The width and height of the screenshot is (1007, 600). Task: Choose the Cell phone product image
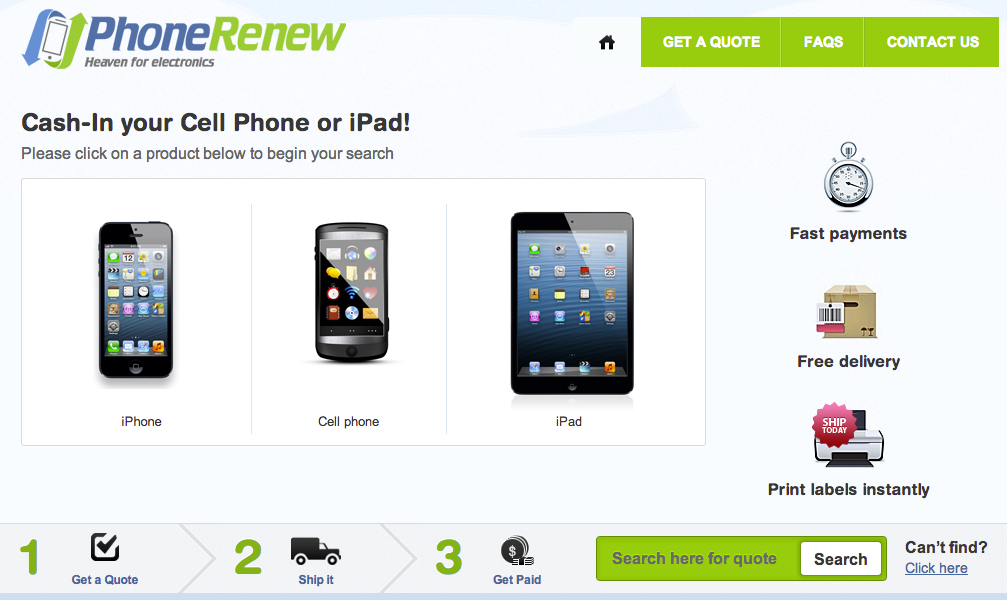click(x=351, y=294)
